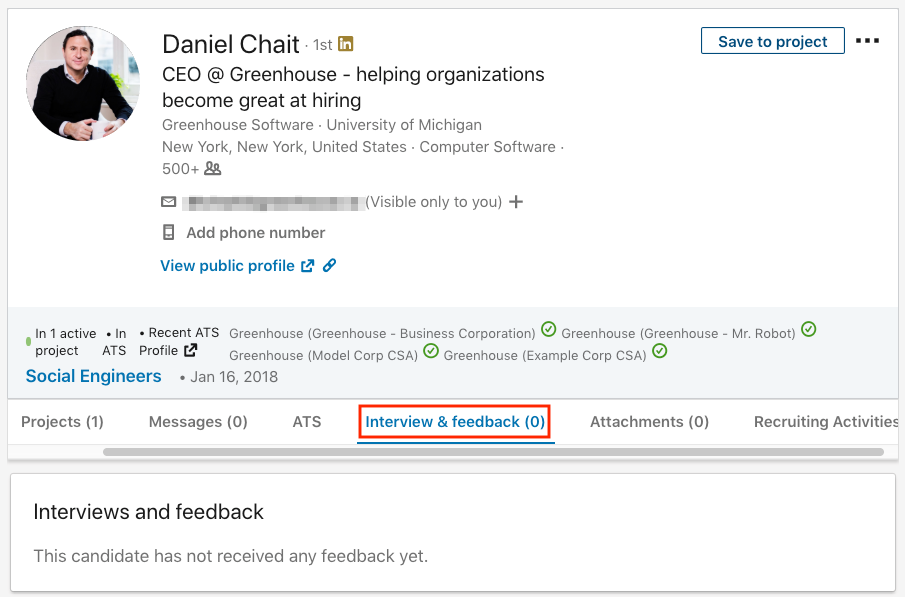Open the three-dot more actions menu
The image size is (905, 597).
867,41
